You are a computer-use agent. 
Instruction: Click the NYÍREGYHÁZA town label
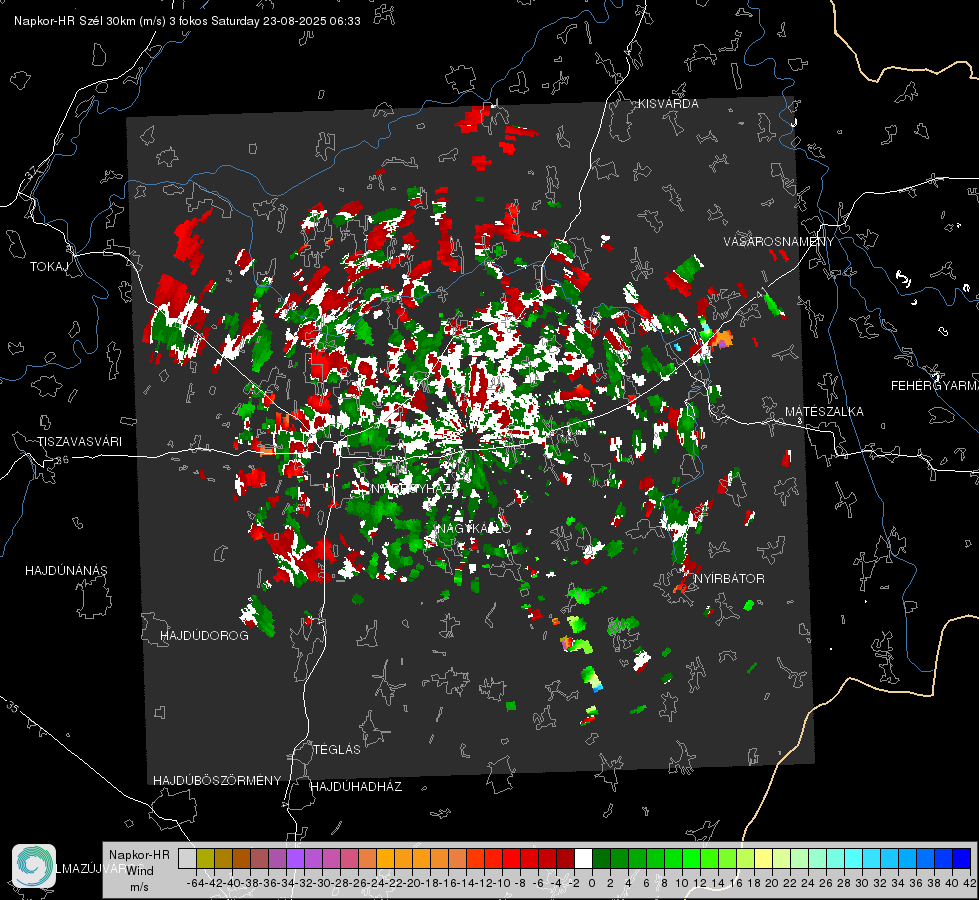pyautogui.click(x=415, y=488)
